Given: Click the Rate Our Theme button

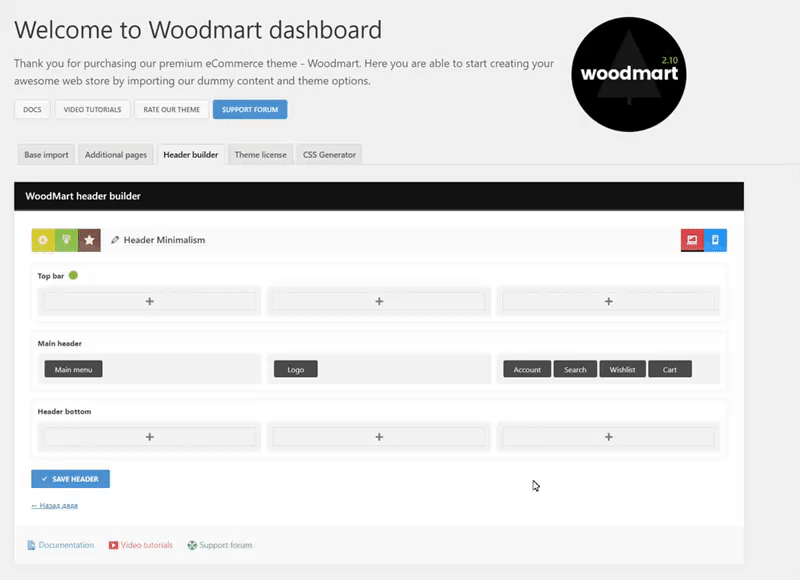Looking at the screenshot, I should tap(171, 110).
